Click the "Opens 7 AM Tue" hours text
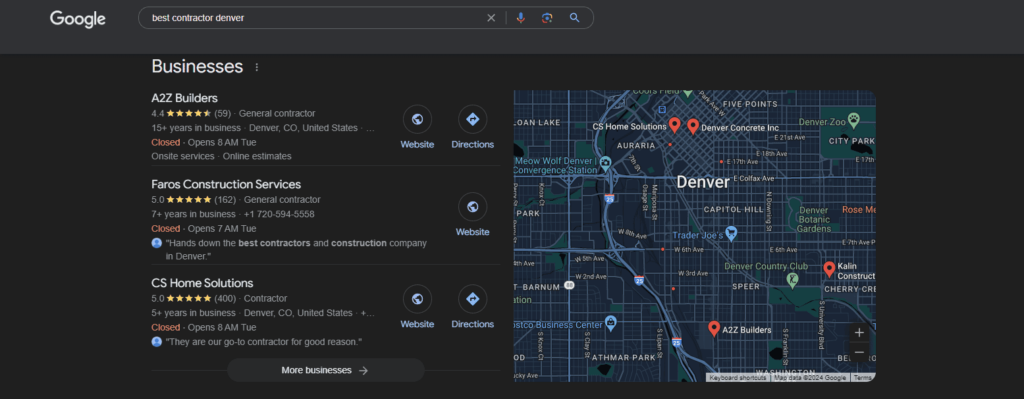Image resolution: width=1024 pixels, height=399 pixels. pyautogui.click(x=222, y=229)
